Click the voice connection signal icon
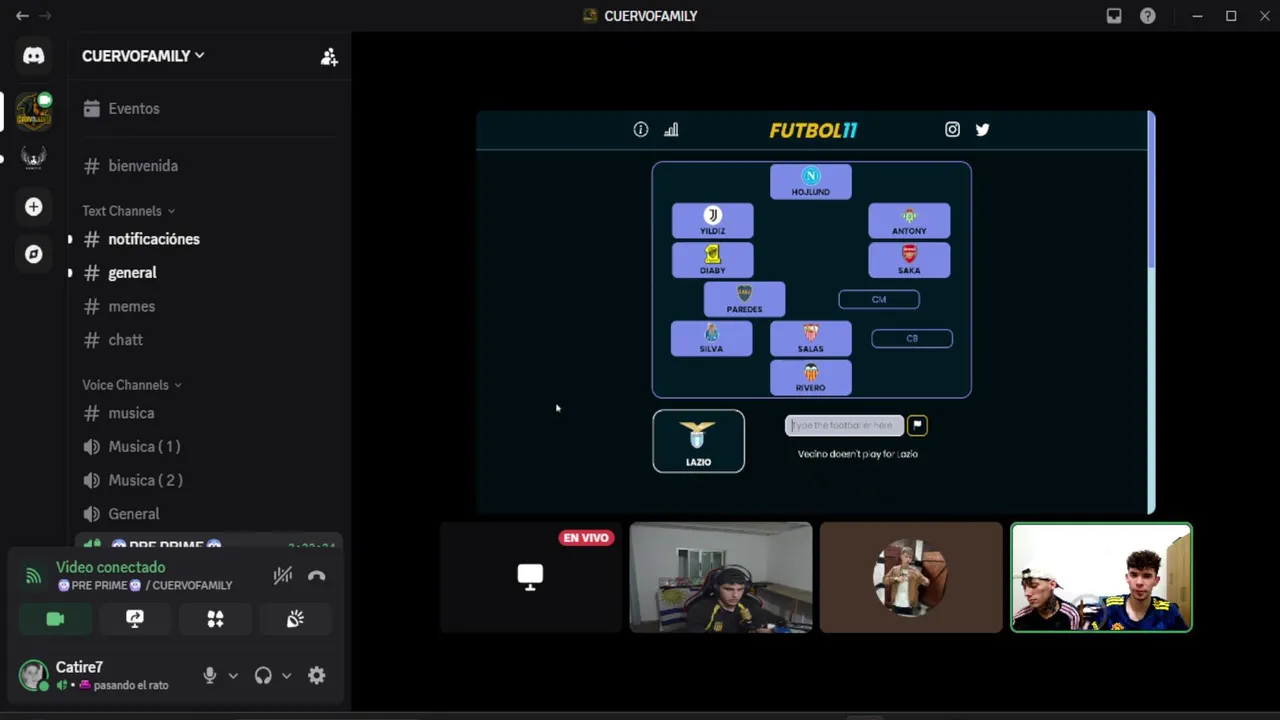This screenshot has height=720, width=1280. point(33,575)
